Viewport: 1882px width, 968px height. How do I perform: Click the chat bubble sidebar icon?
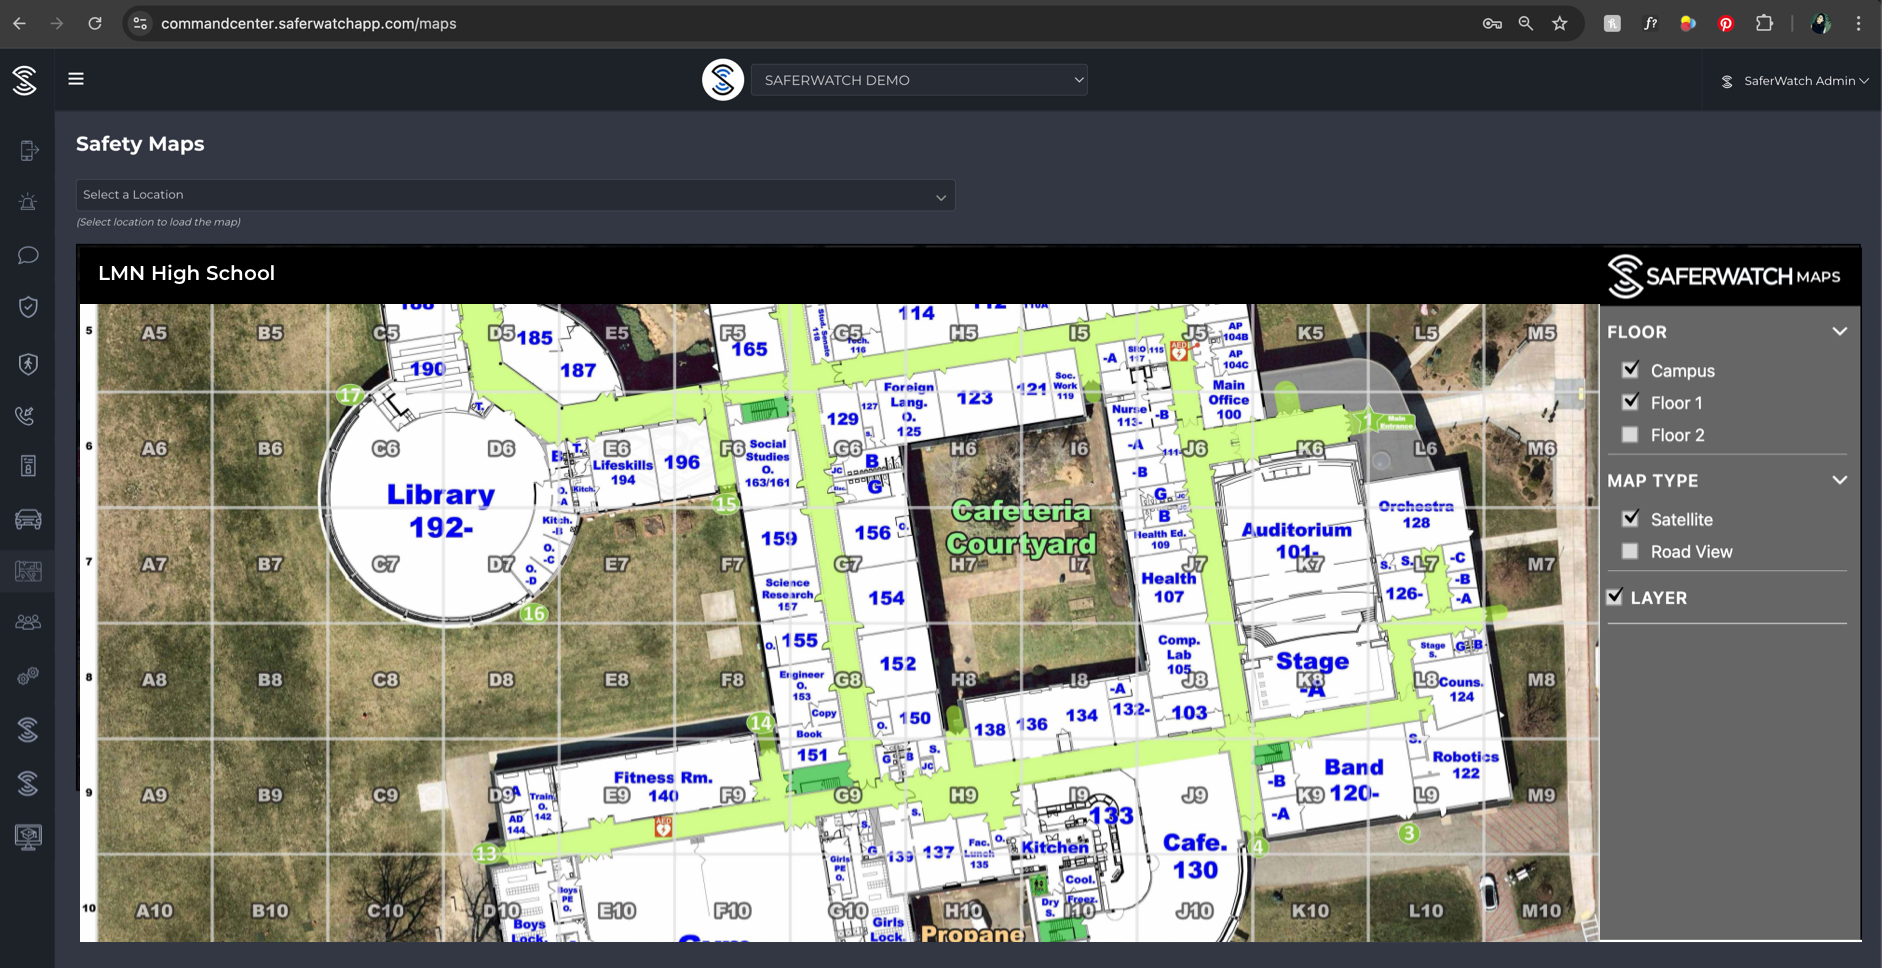pyautogui.click(x=28, y=255)
